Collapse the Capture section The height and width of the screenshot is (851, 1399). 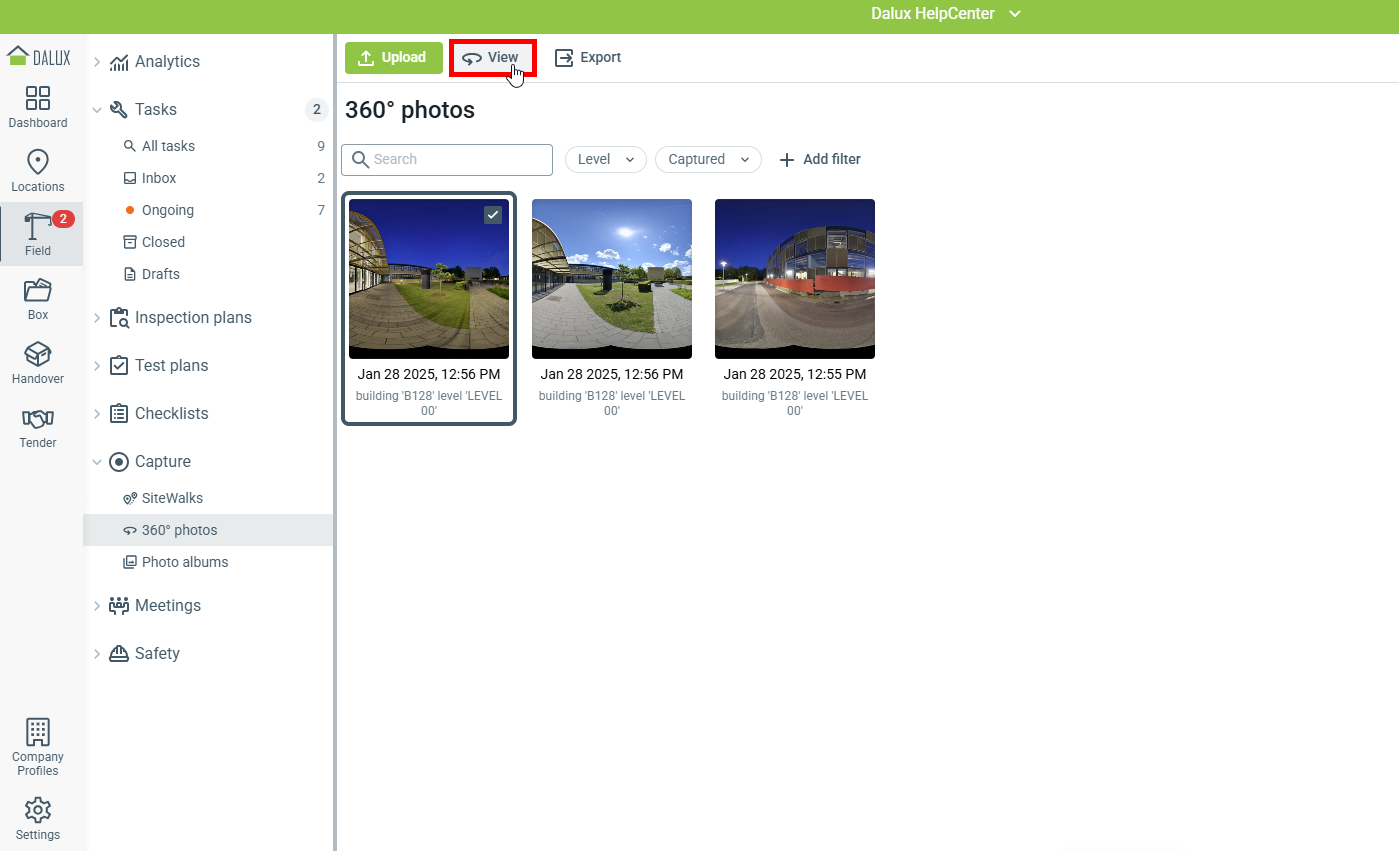(x=97, y=462)
